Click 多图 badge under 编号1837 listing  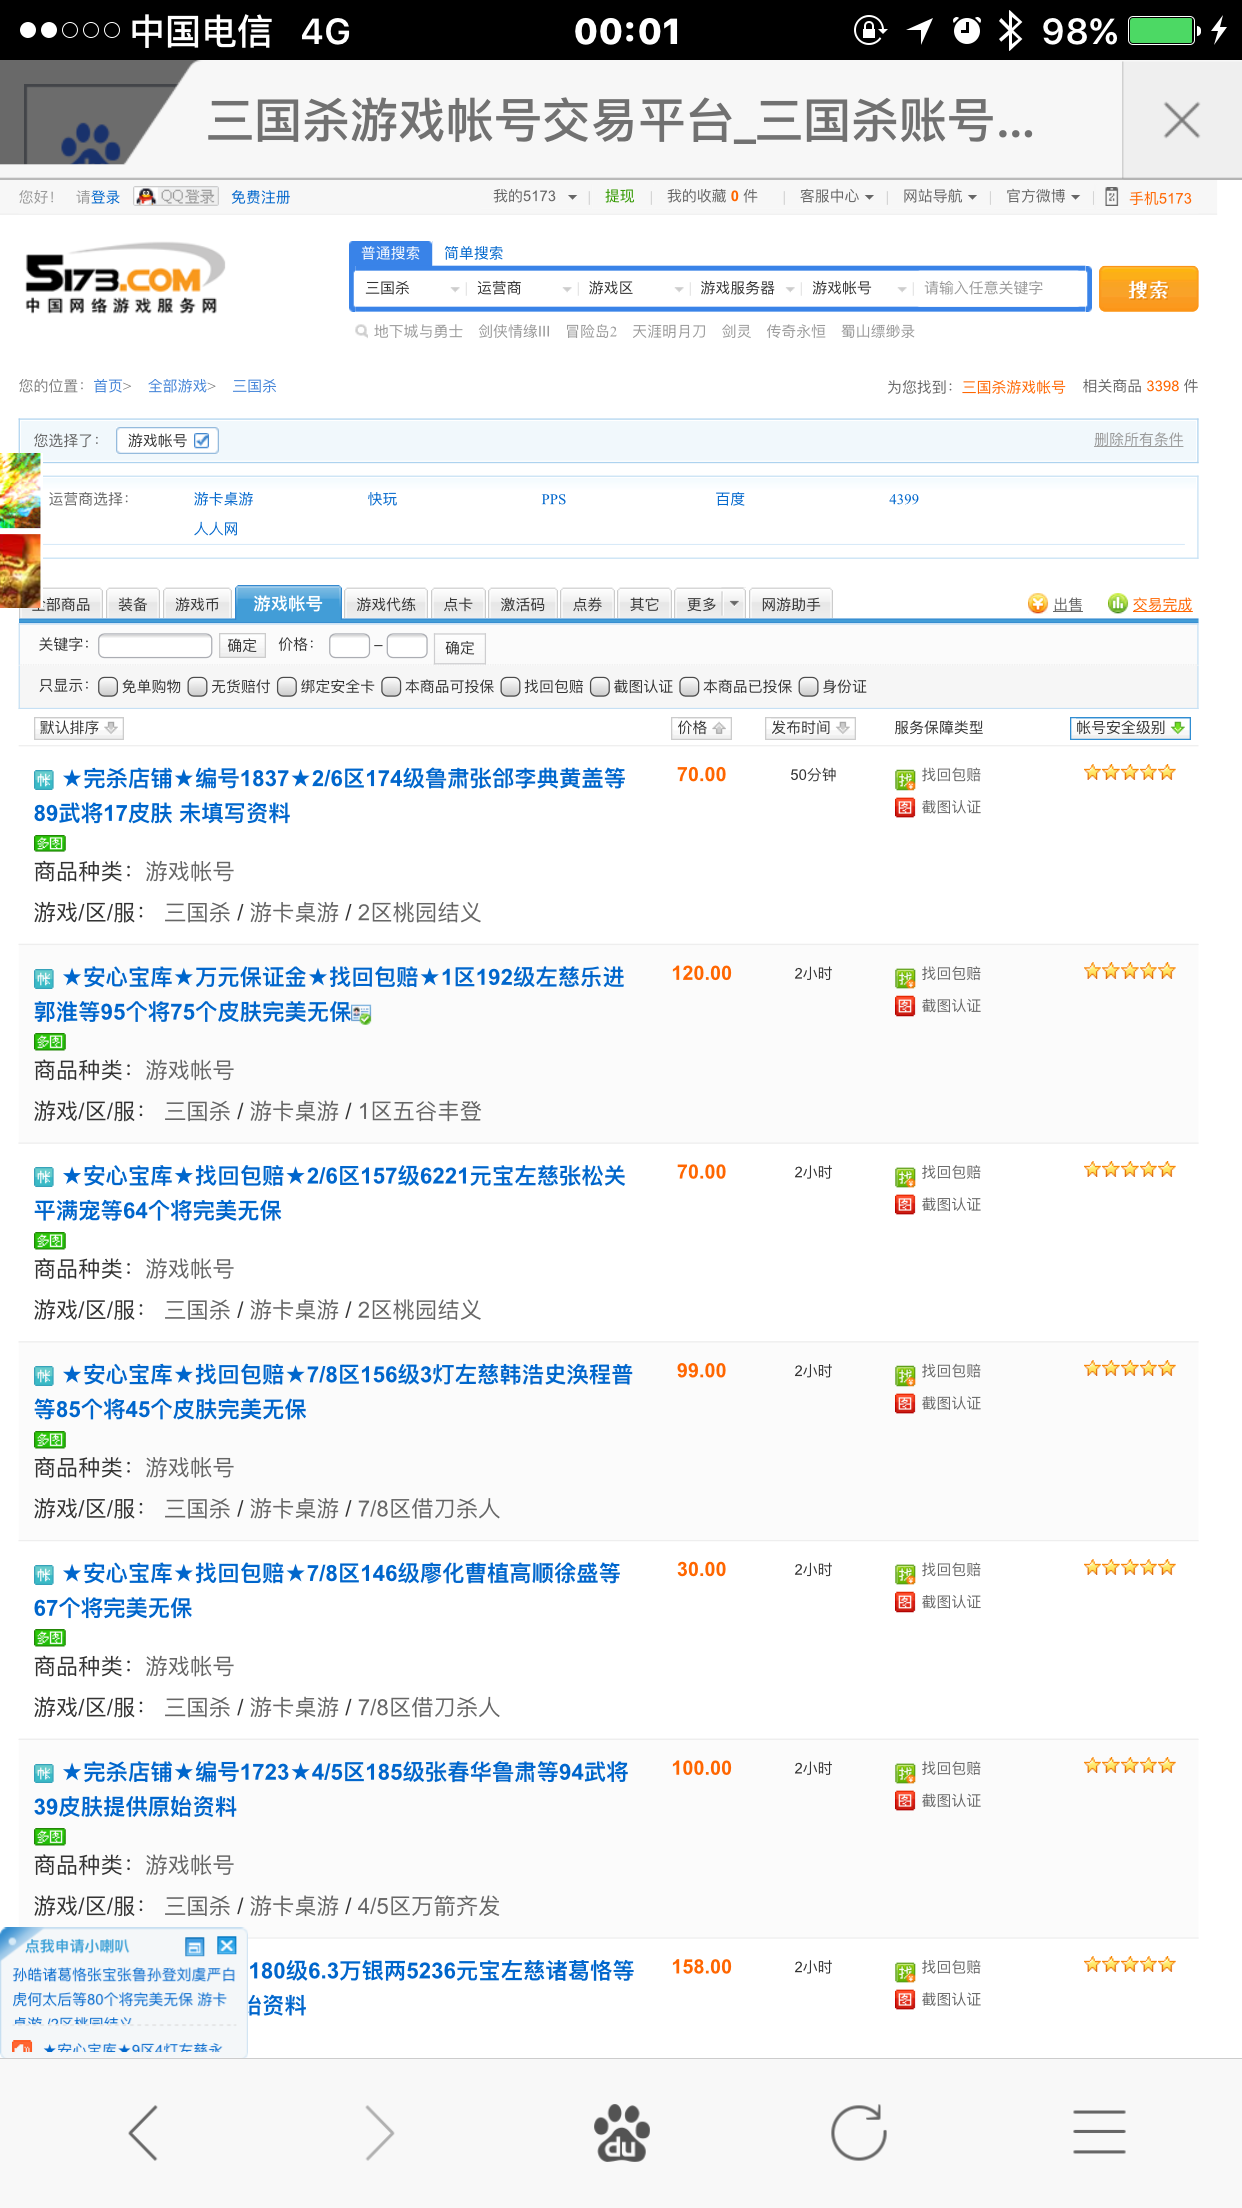coord(50,843)
